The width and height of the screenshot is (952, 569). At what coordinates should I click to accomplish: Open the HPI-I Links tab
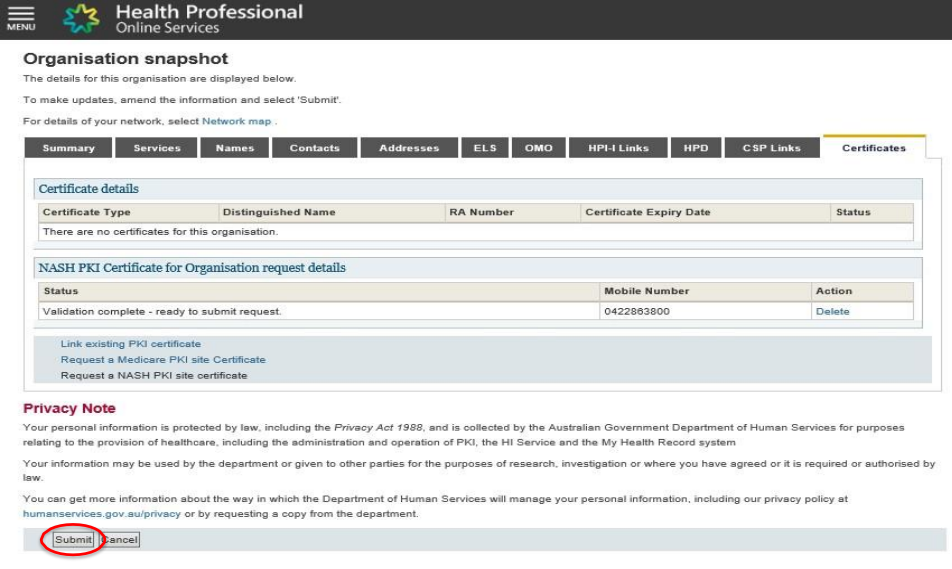tap(619, 148)
